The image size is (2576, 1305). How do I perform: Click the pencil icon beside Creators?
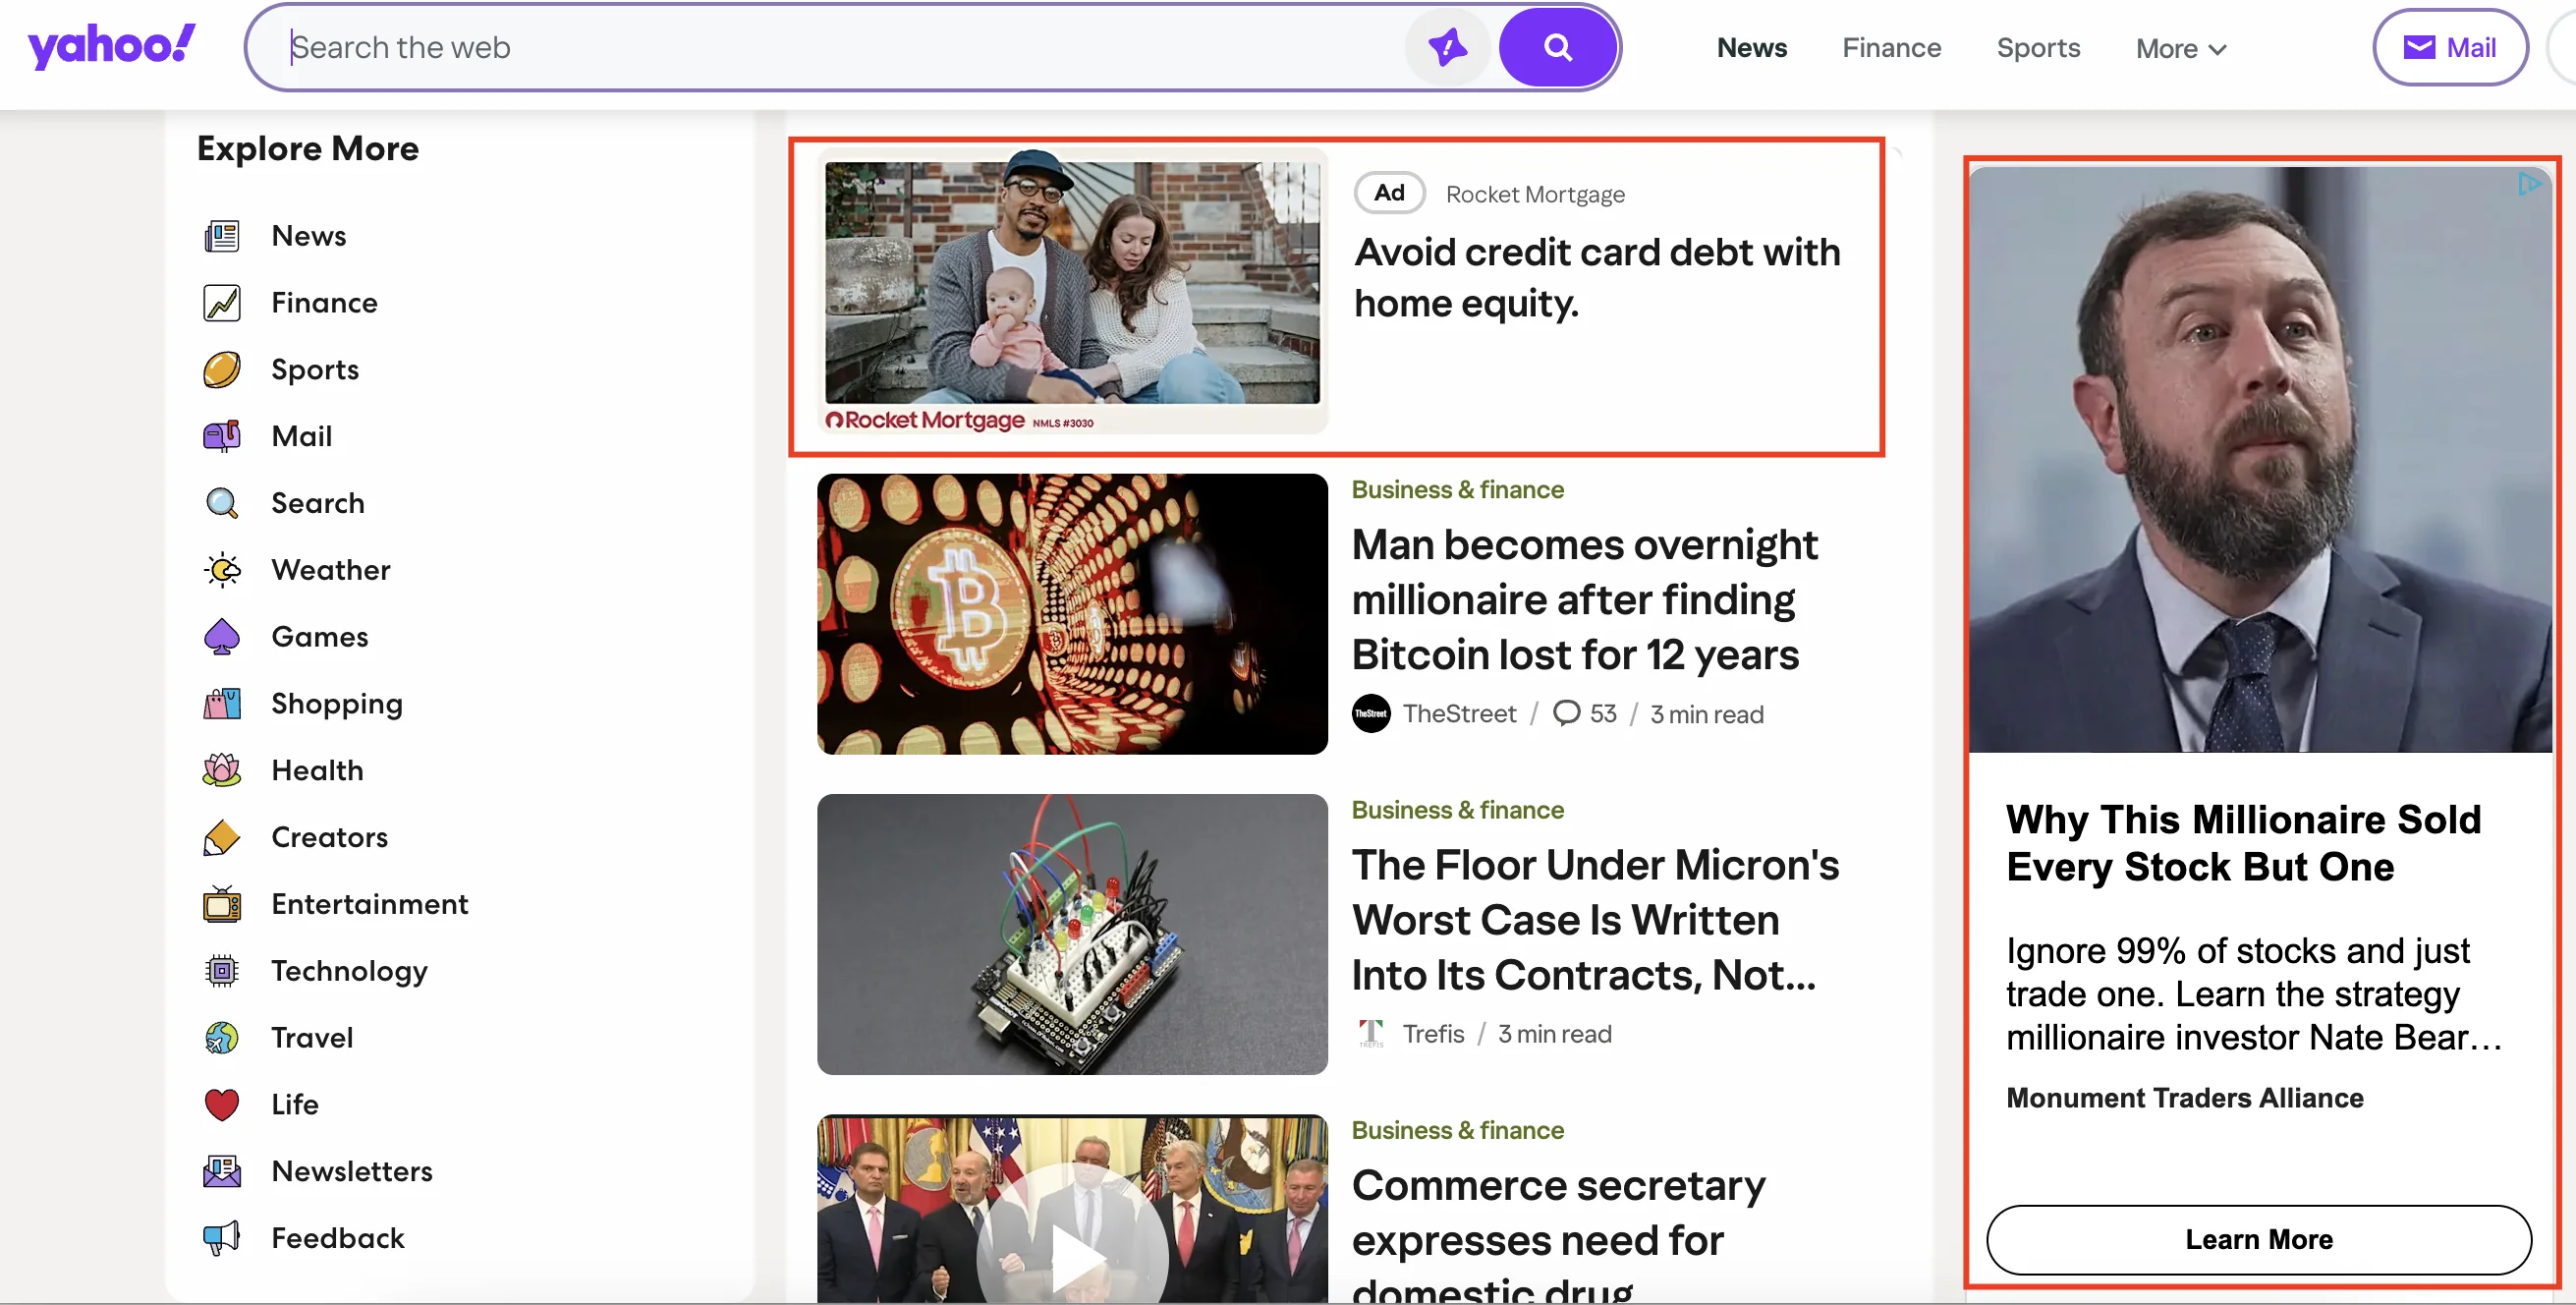pos(222,838)
